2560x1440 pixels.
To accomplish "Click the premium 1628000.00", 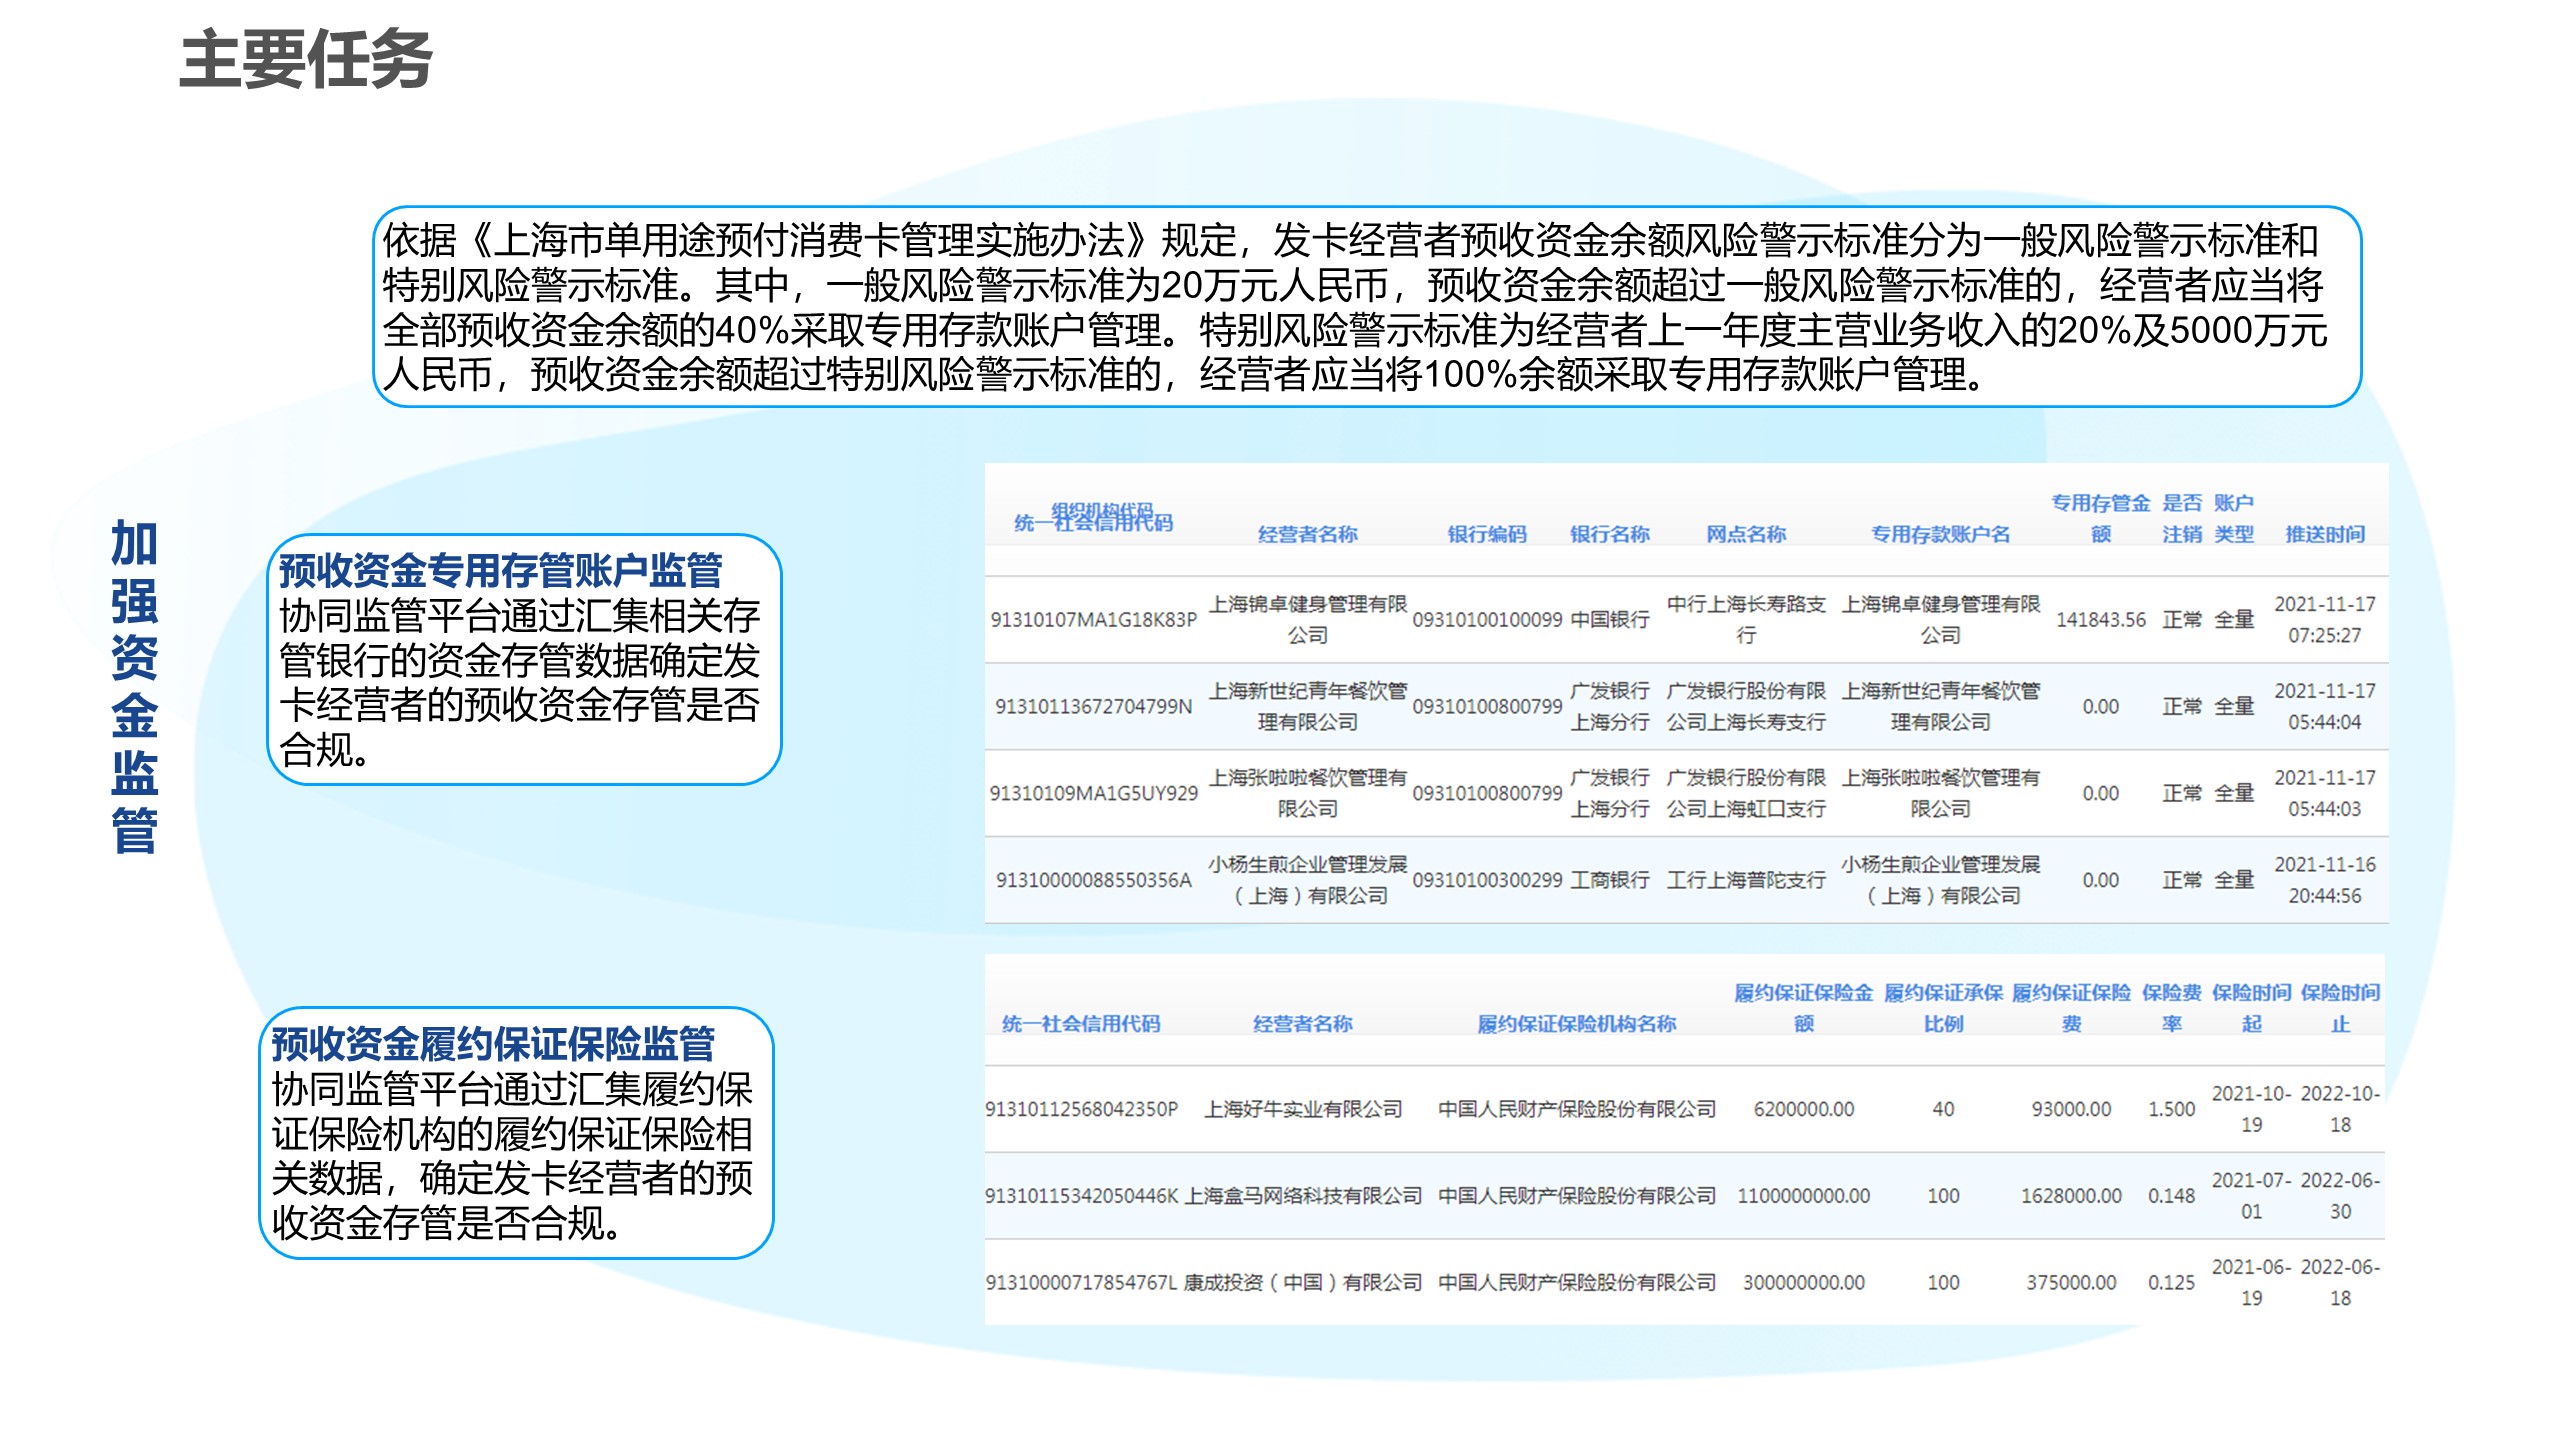I will (2071, 1197).
